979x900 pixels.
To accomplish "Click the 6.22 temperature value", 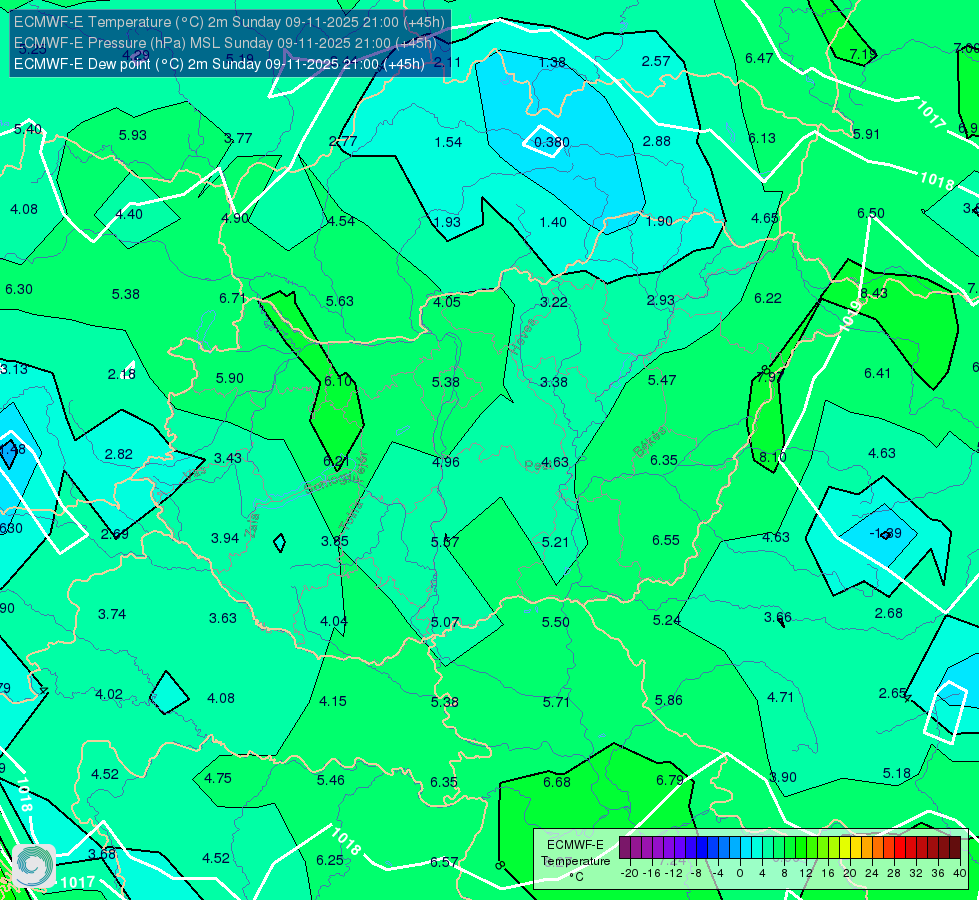I will pyautogui.click(x=768, y=299).
